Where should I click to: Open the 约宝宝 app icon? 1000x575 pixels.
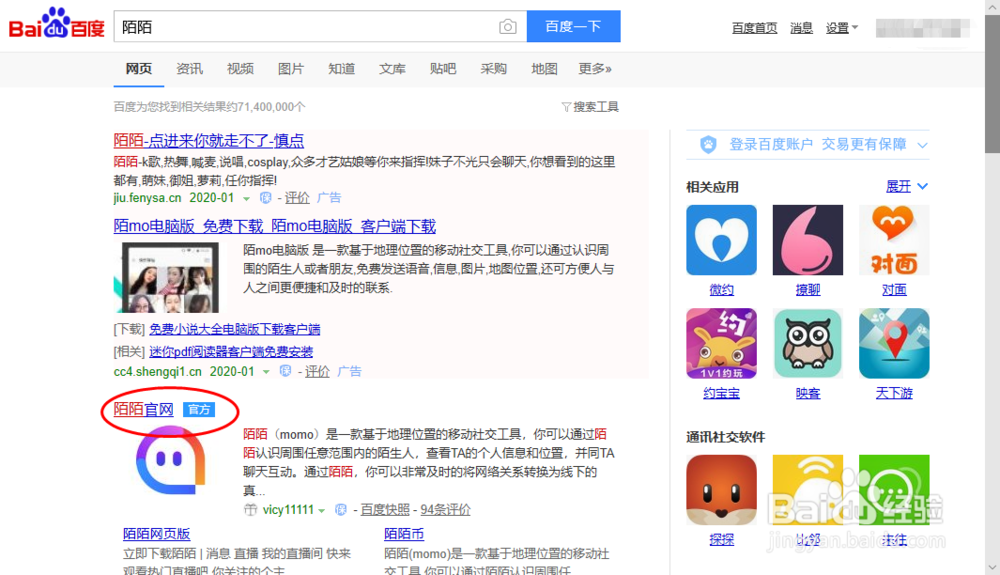click(721, 344)
